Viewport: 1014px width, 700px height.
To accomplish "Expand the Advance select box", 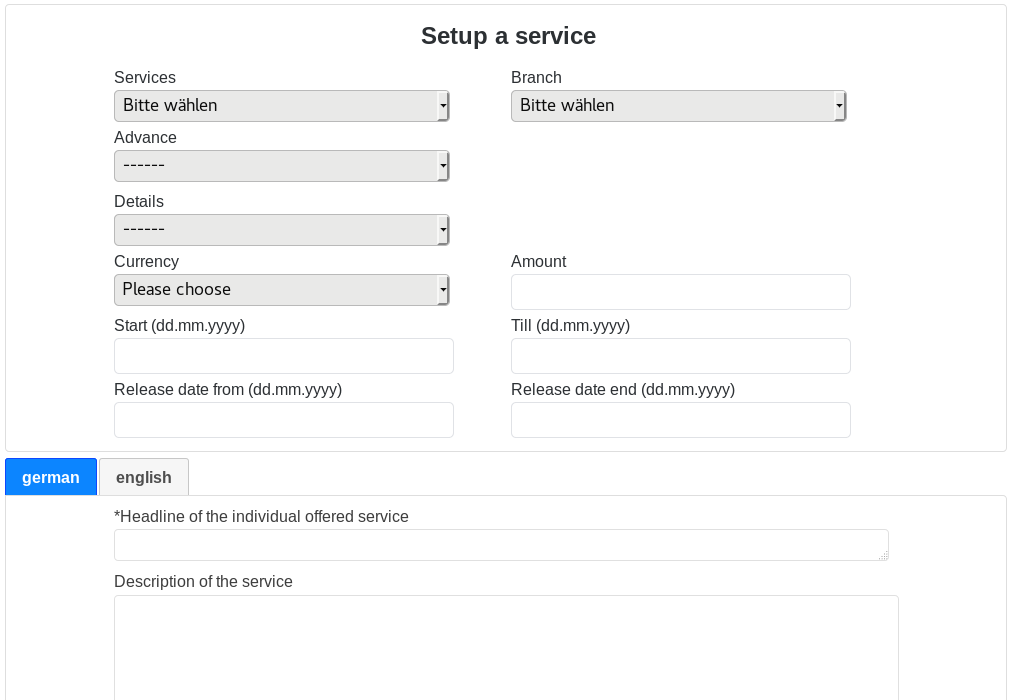I will (281, 166).
